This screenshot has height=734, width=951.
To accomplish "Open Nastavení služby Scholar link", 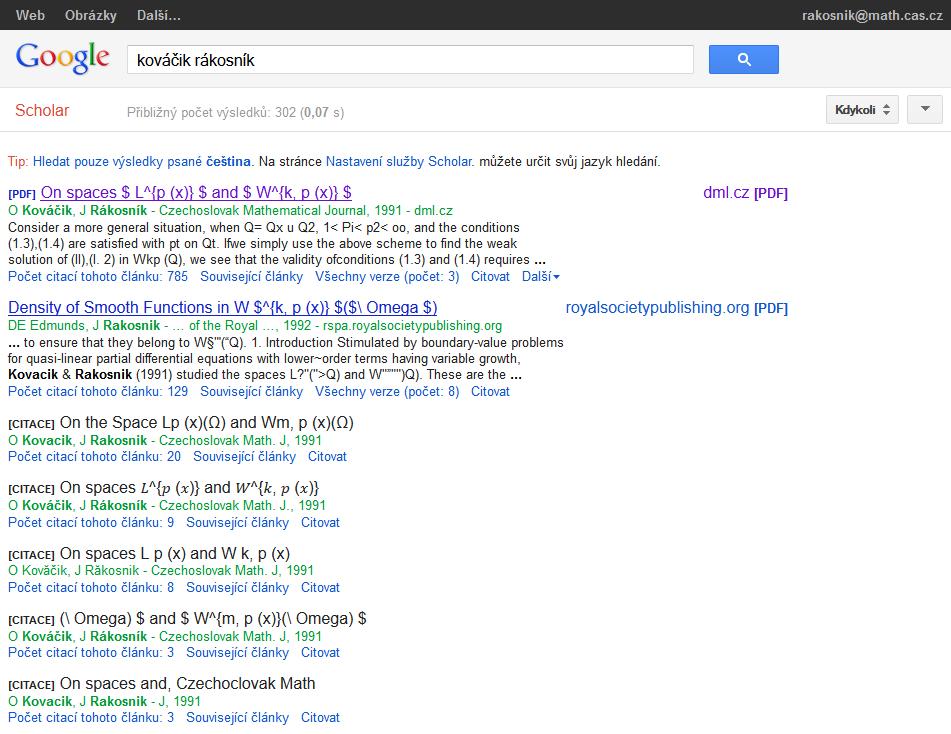I will click(398, 161).
